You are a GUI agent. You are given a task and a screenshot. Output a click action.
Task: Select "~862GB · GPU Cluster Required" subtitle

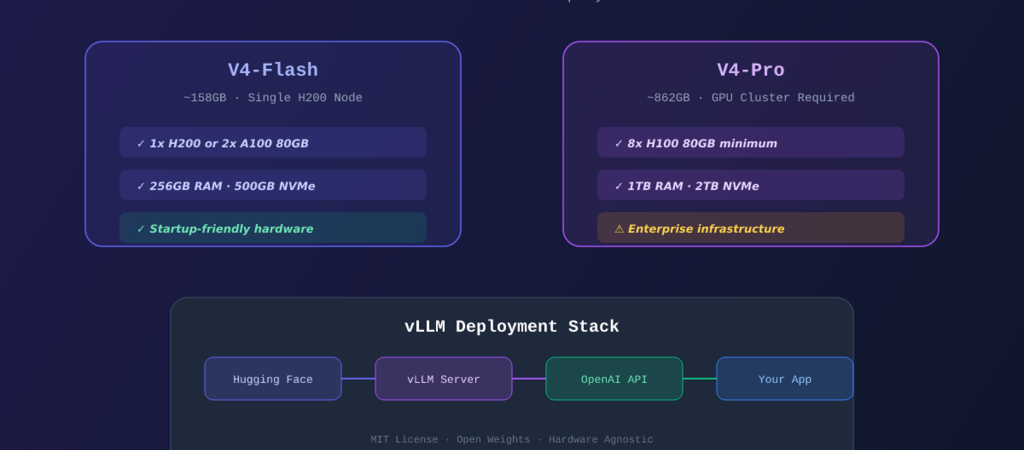(750, 98)
